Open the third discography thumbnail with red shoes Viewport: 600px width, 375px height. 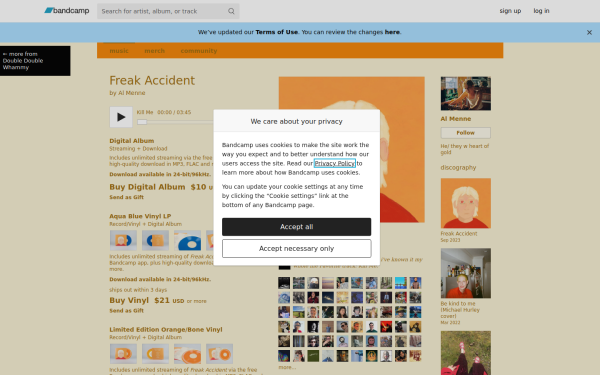point(466,353)
